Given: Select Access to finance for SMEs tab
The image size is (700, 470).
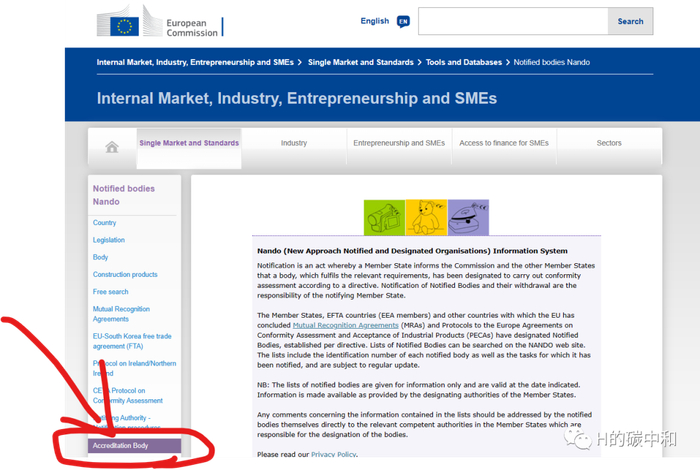Looking at the screenshot, I should 504,143.
